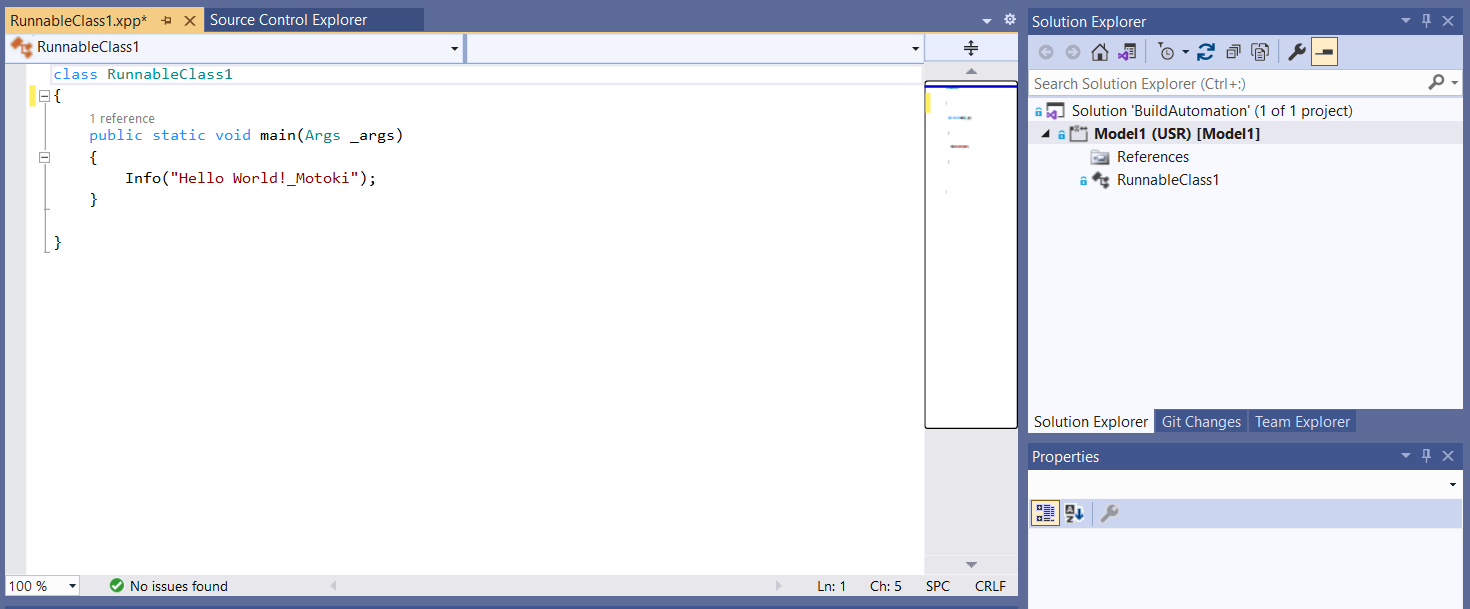Toggle auto-hide pin on Properties panel

(1427, 456)
